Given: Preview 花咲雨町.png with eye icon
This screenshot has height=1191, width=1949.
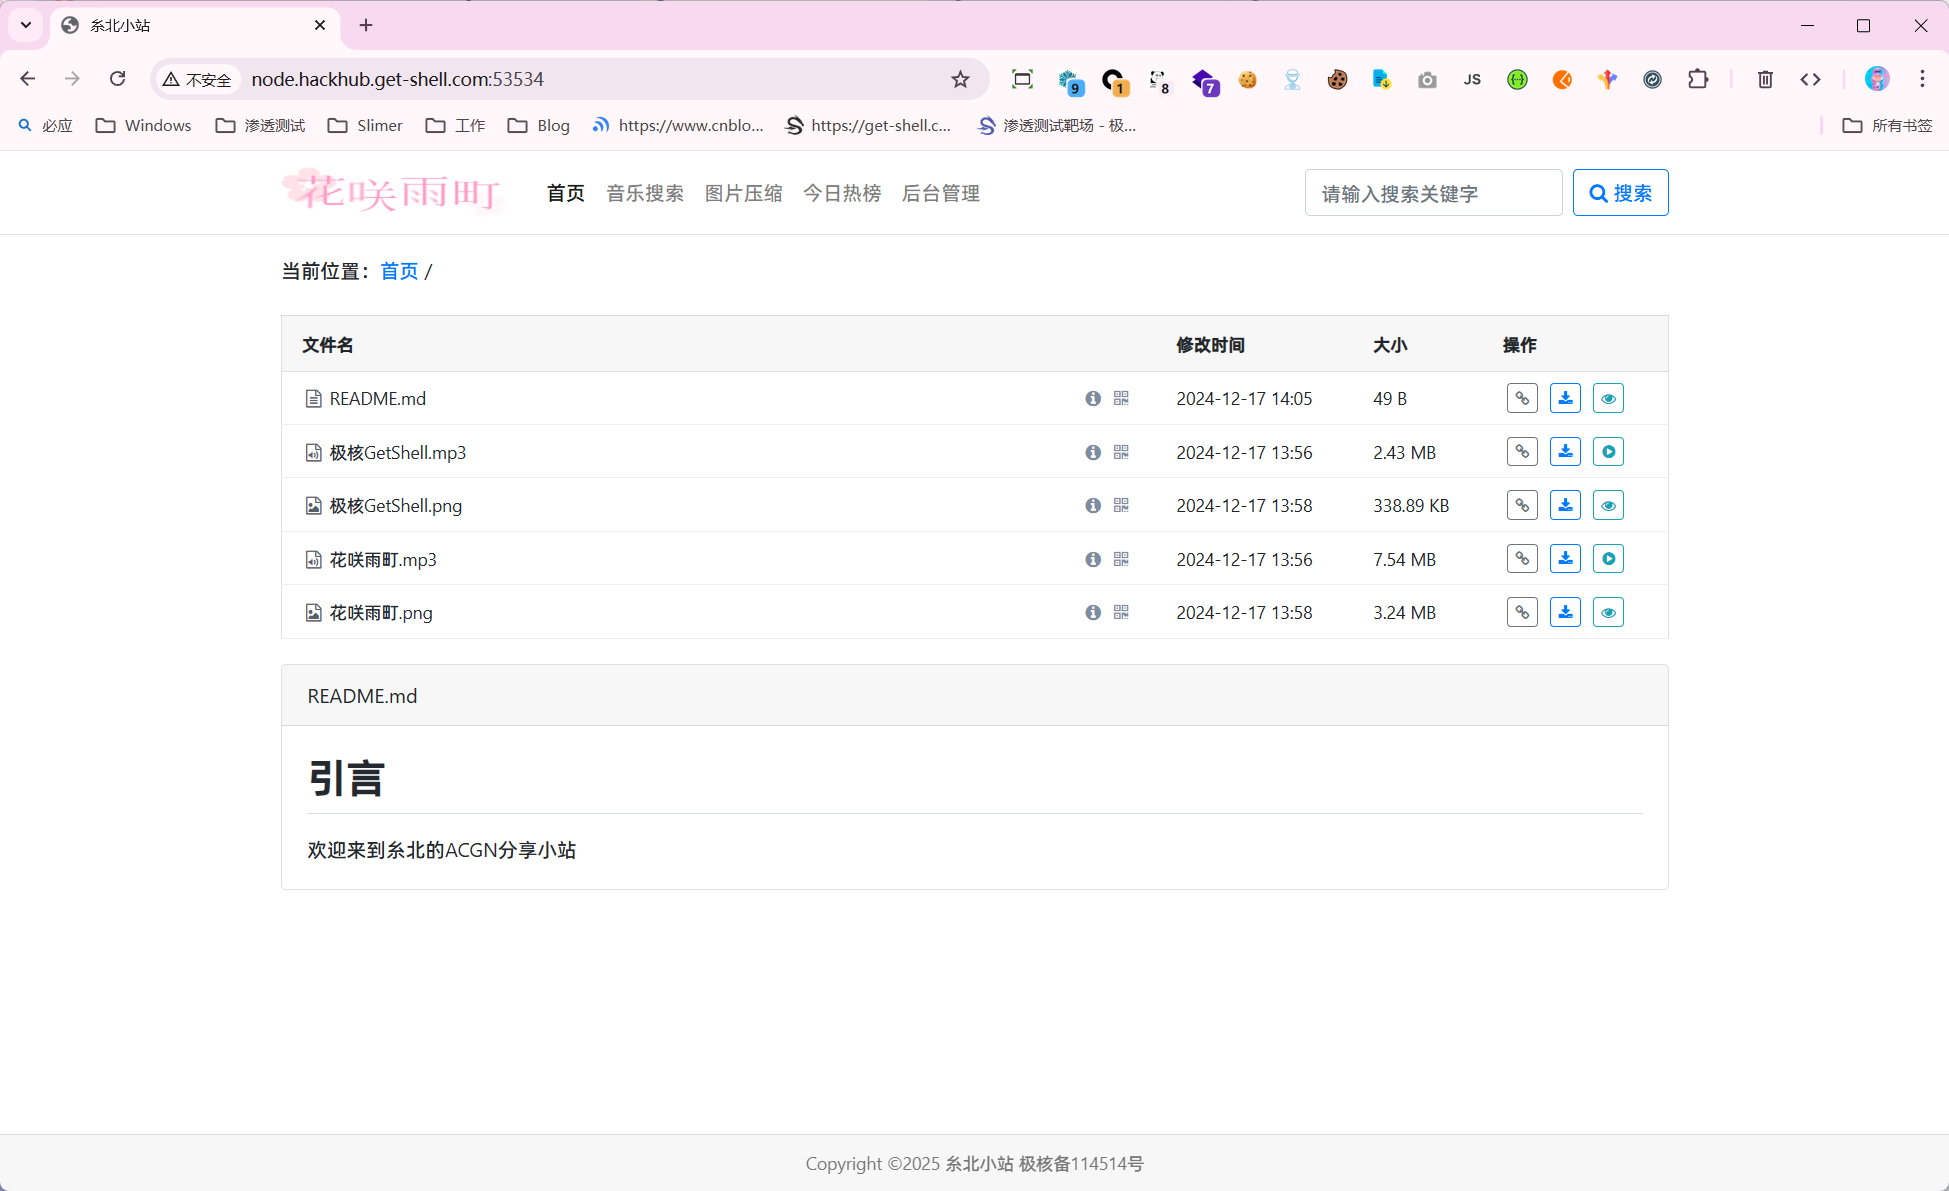Looking at the screenshot, I should coord(1608,612).
